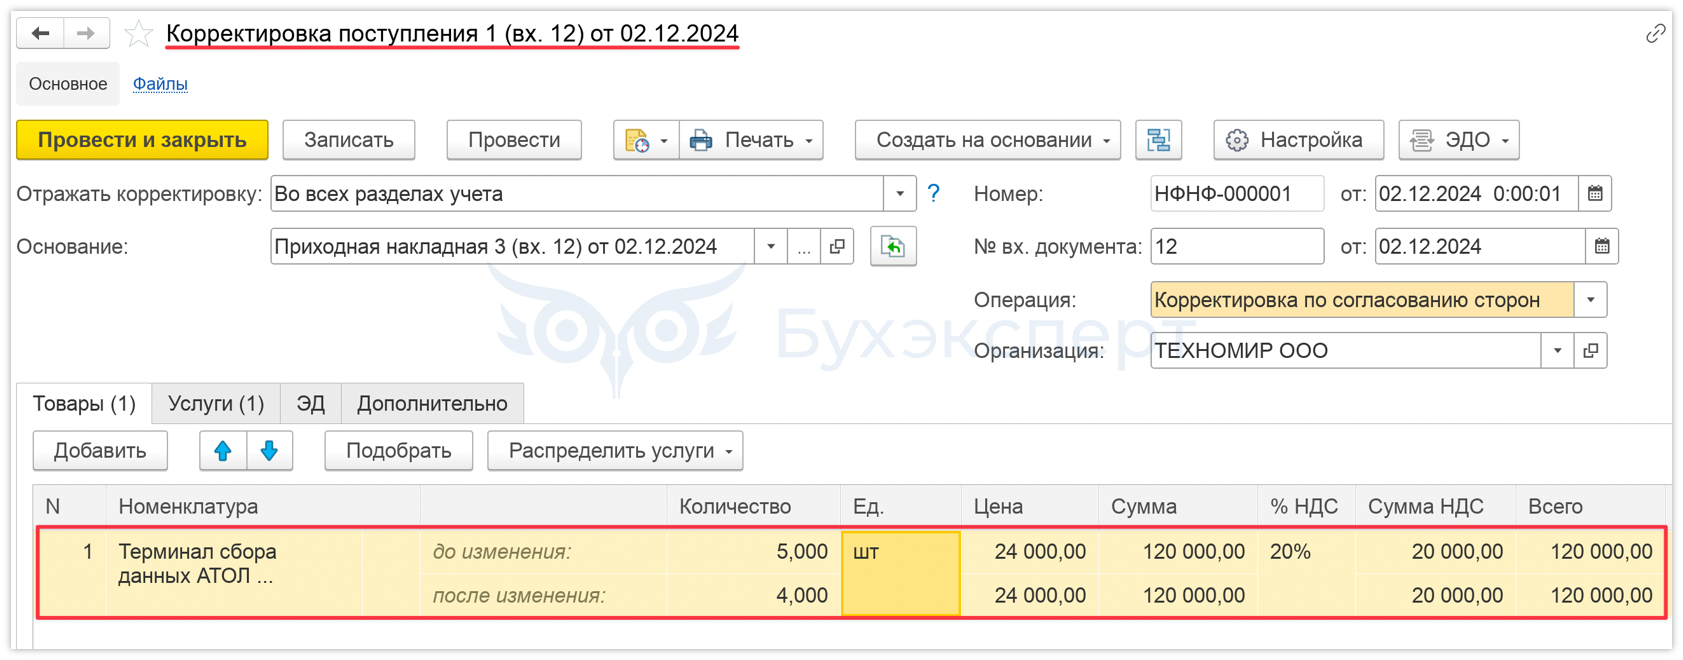
Task: Add document to favorites star
Action: [138, 35]
